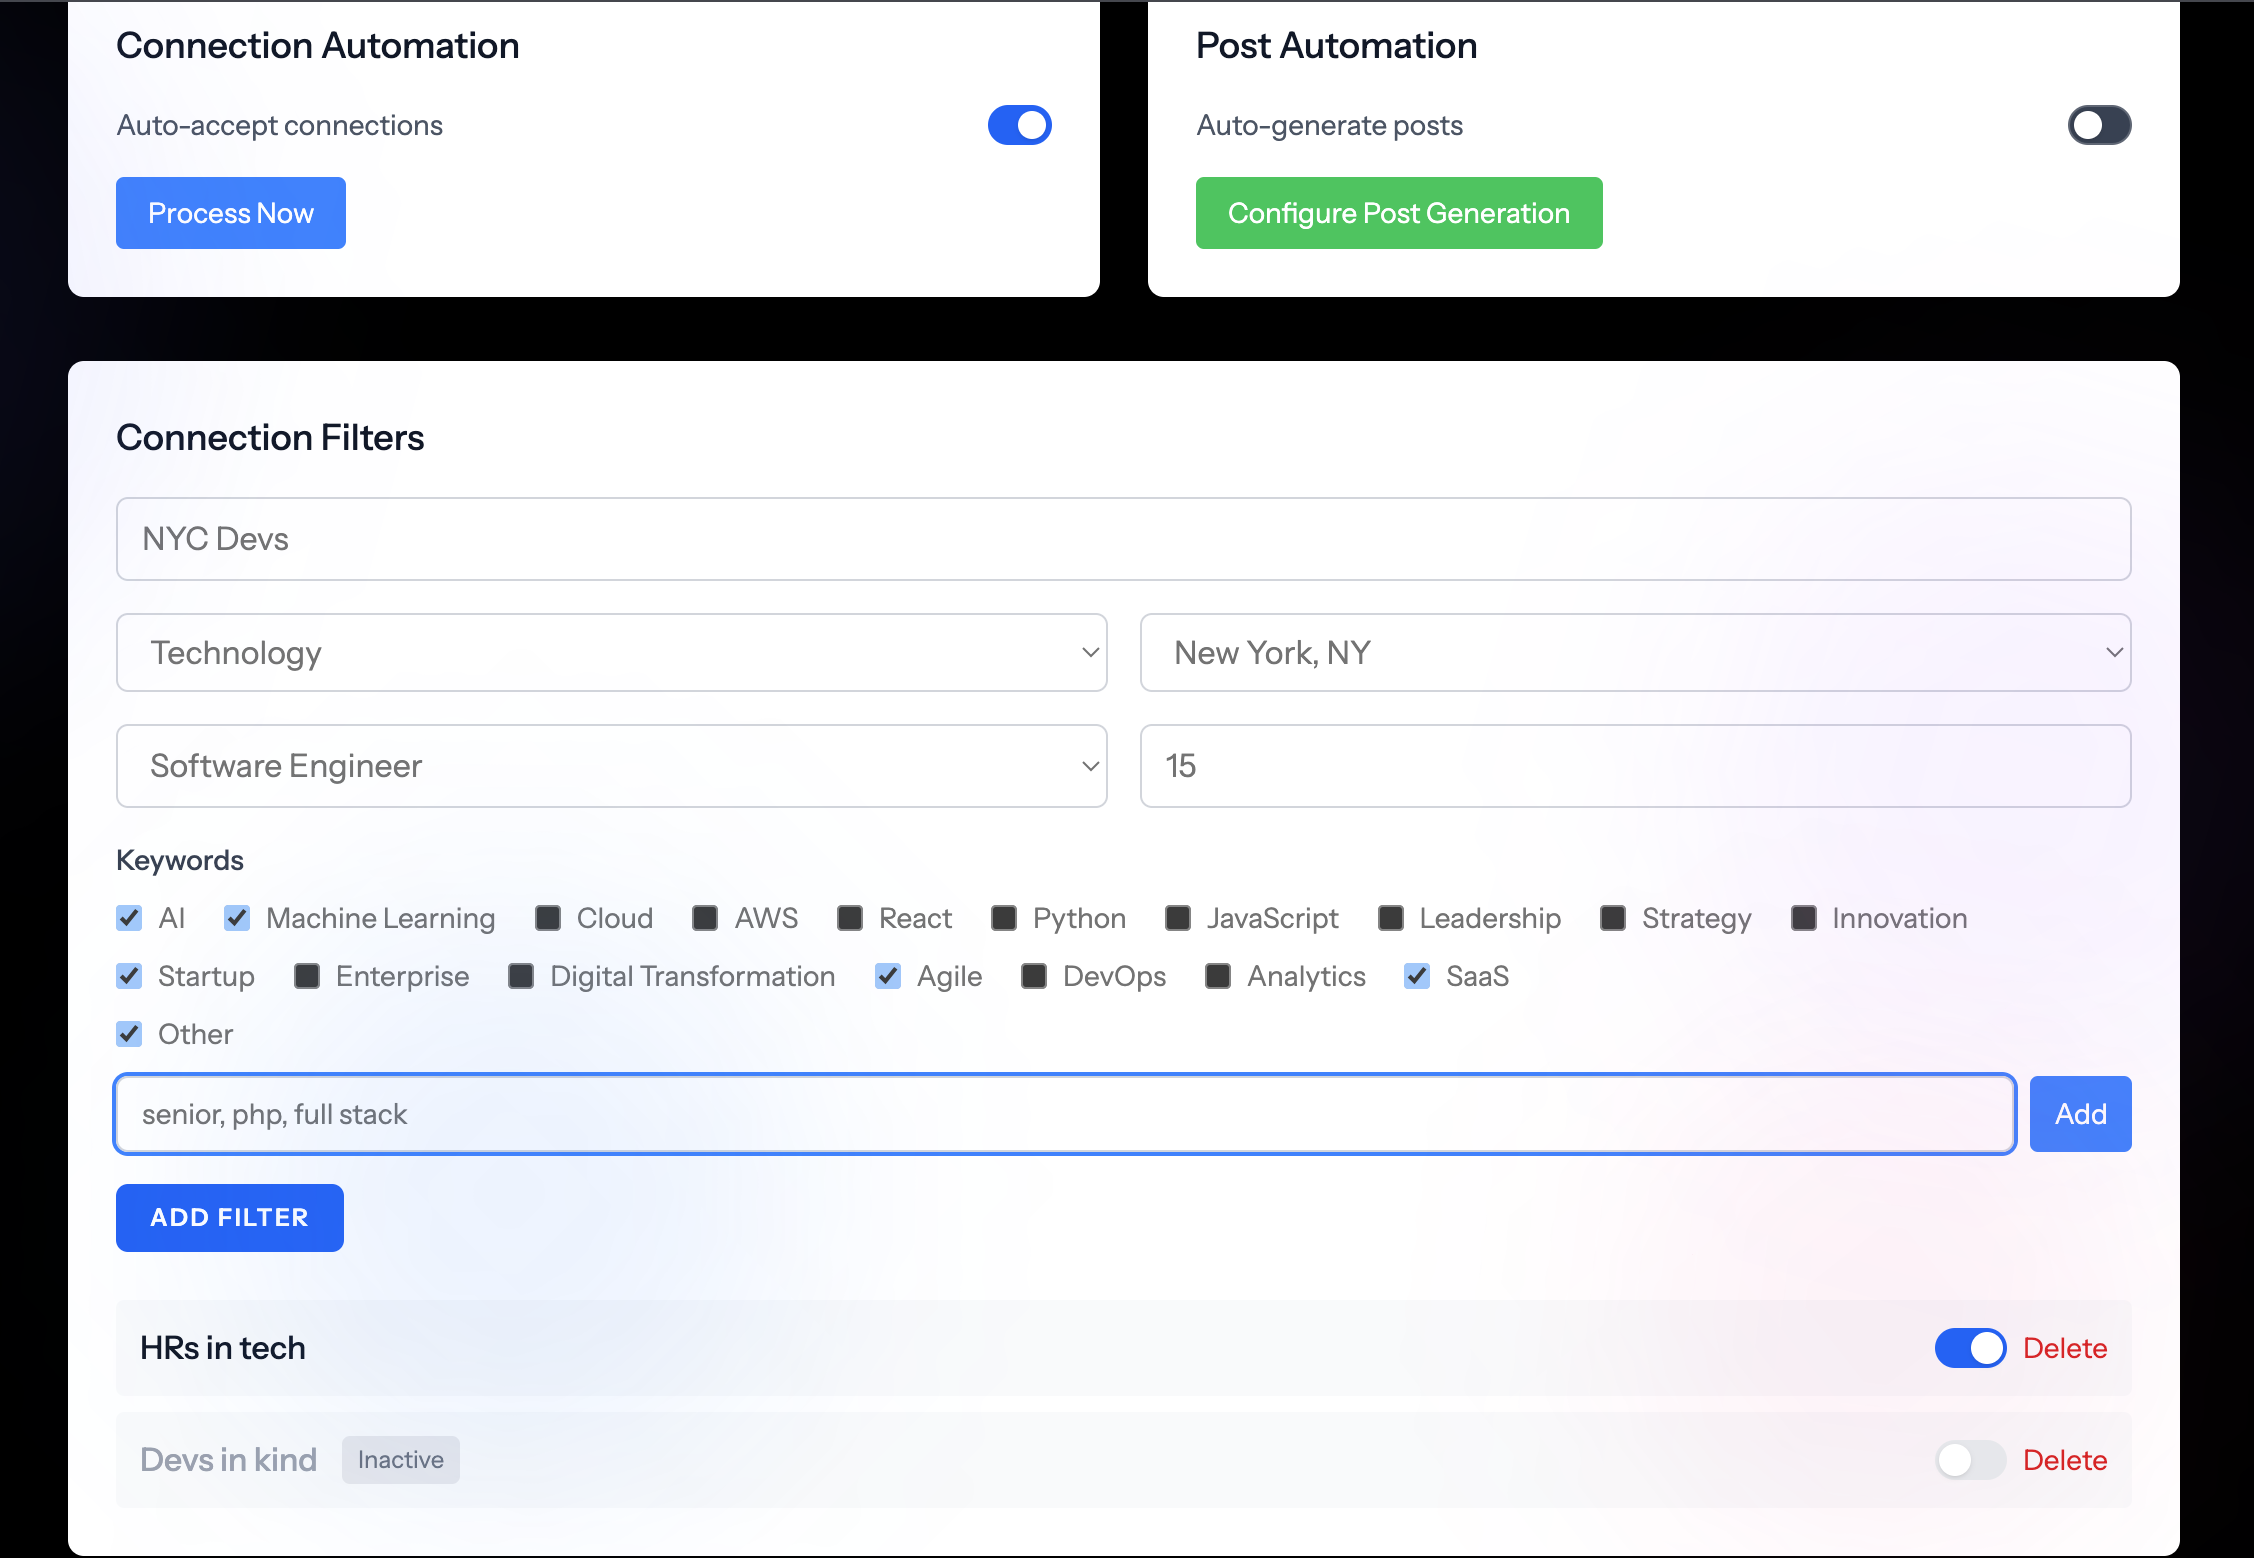Tick the DevOps keyword checkbox
2254x1558 pixels.
(1034, 976)
